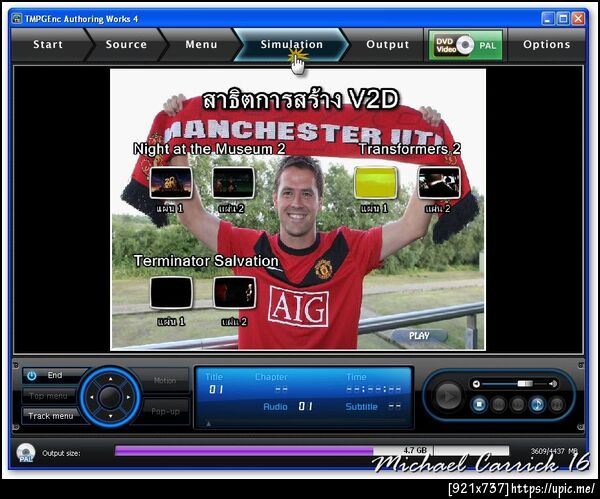This screenshot has width=600, height=499.
Task: Click the Track menu button
Action: (x=51, y=416)
